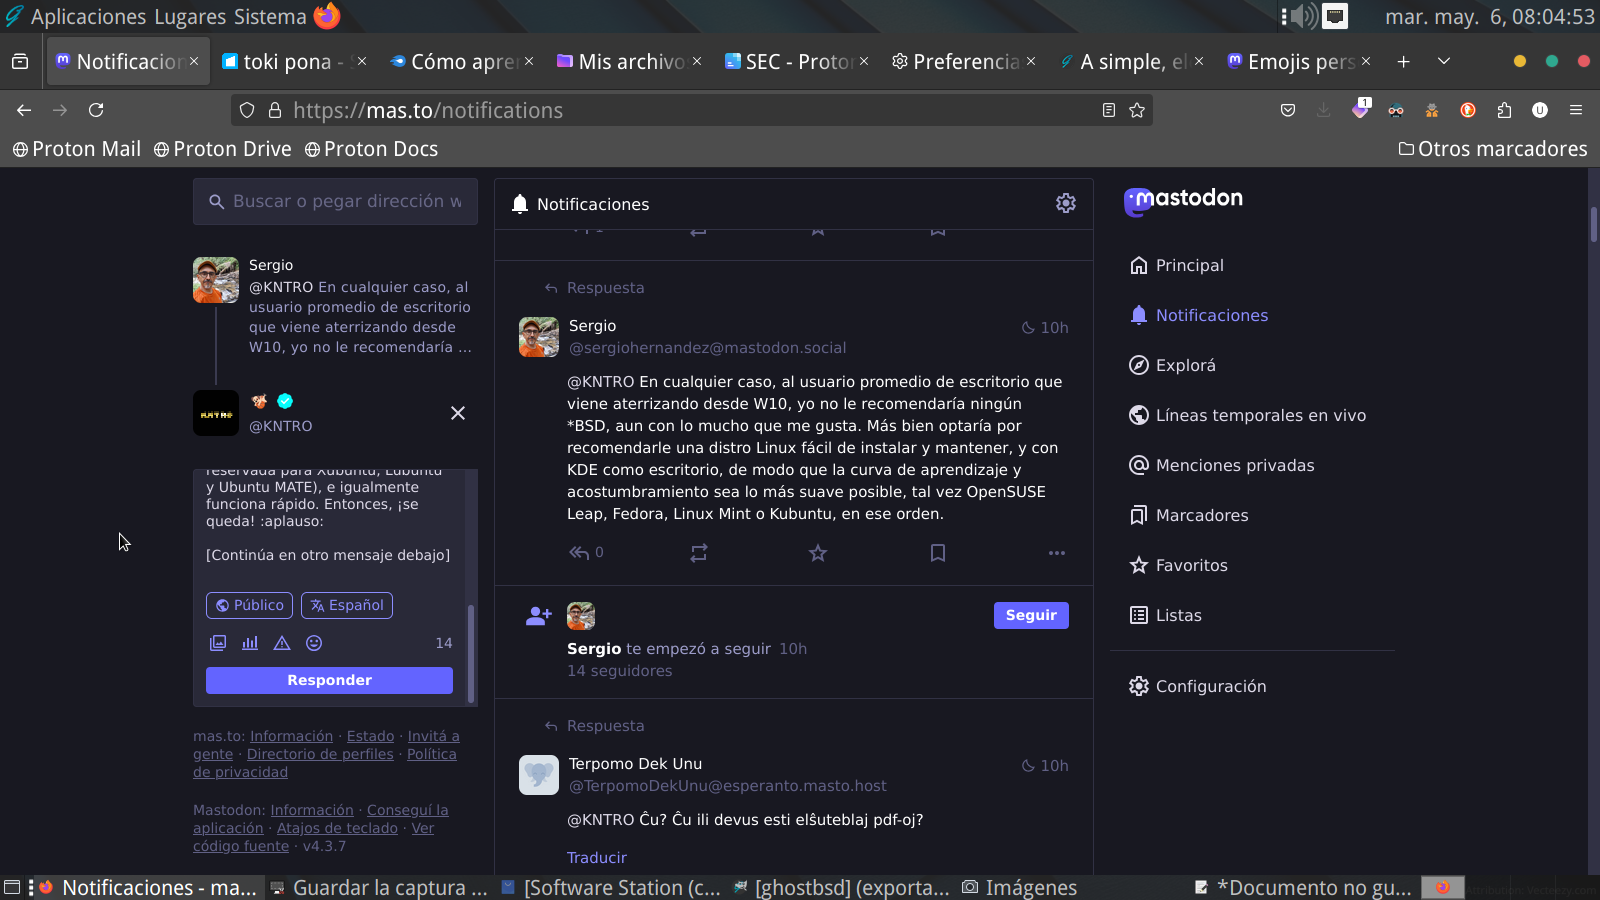List all tabs dropdown arrow
The width and height of the screenshot is (1600, 900).
pyautogui.click(x=1444, y=62)
